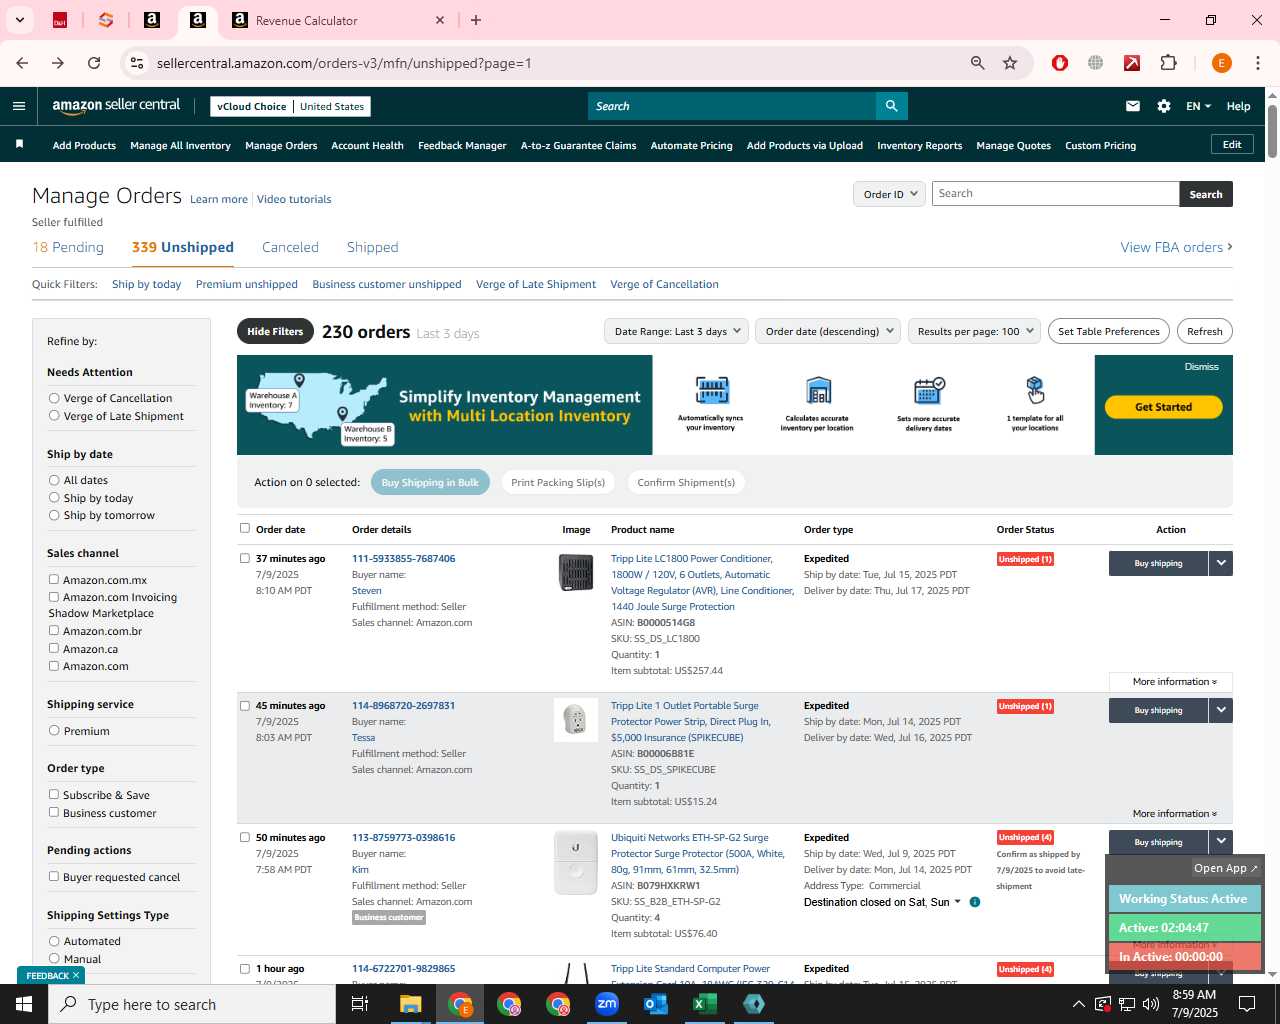
Task: Click the Chrome zoom magnifier icon in address bar
Action: point(977,63)
